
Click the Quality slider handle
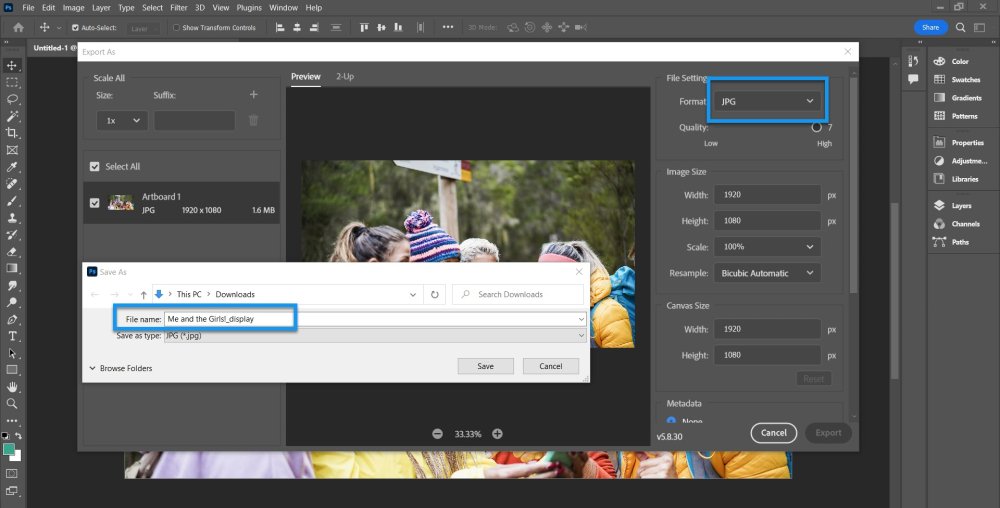click(817, 128)
